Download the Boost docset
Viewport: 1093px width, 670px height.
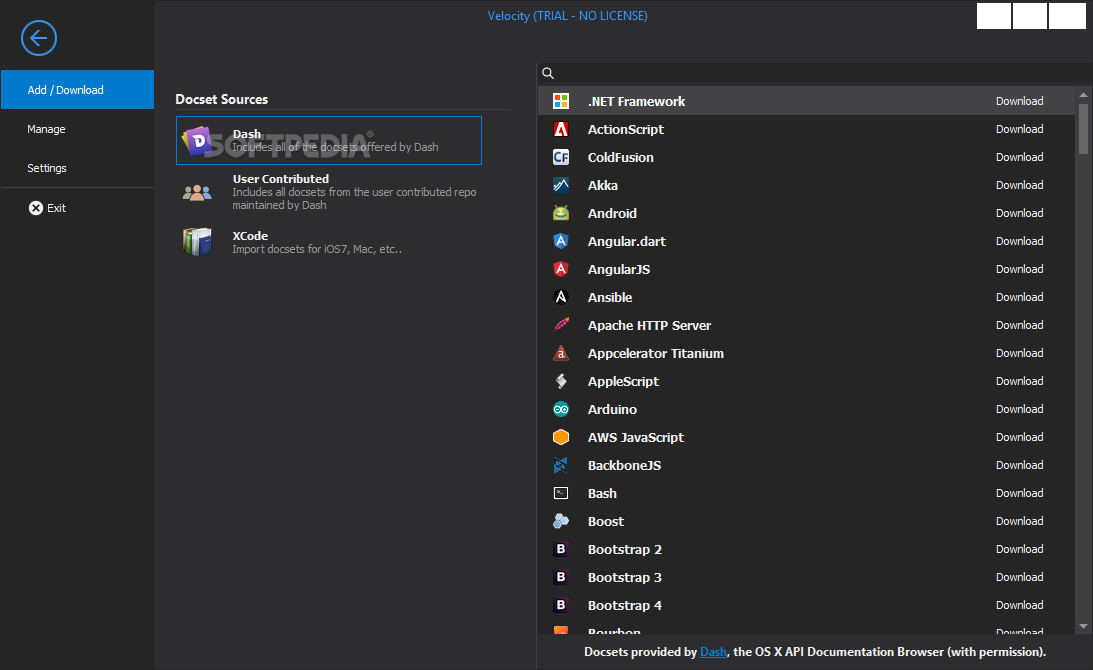[x=1019, y=521]
